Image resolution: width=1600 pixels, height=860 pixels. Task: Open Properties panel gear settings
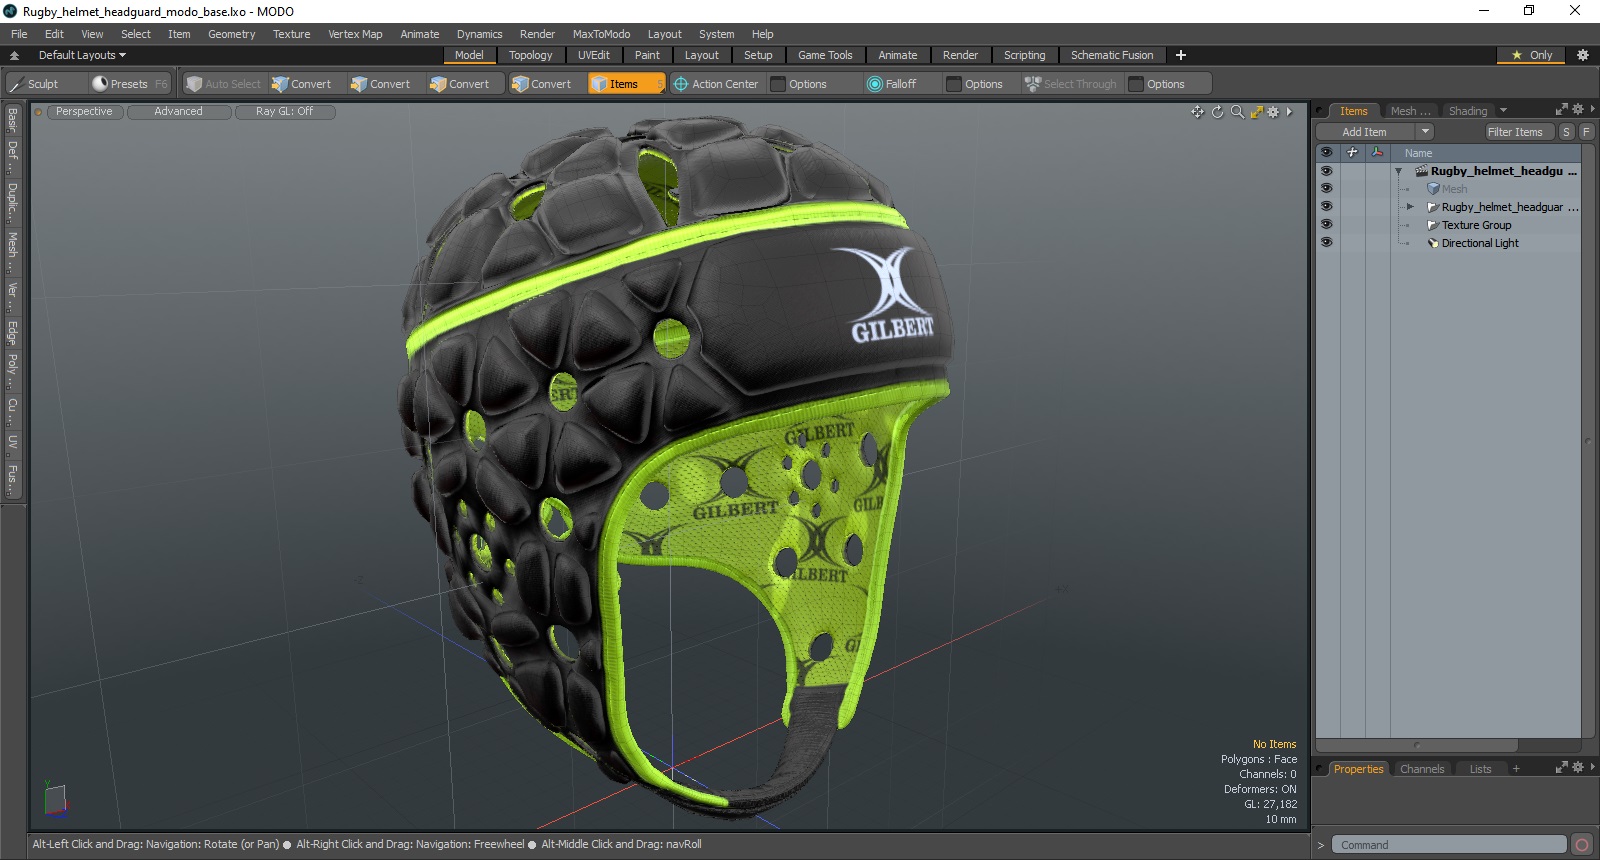[x=1578, y=767]
